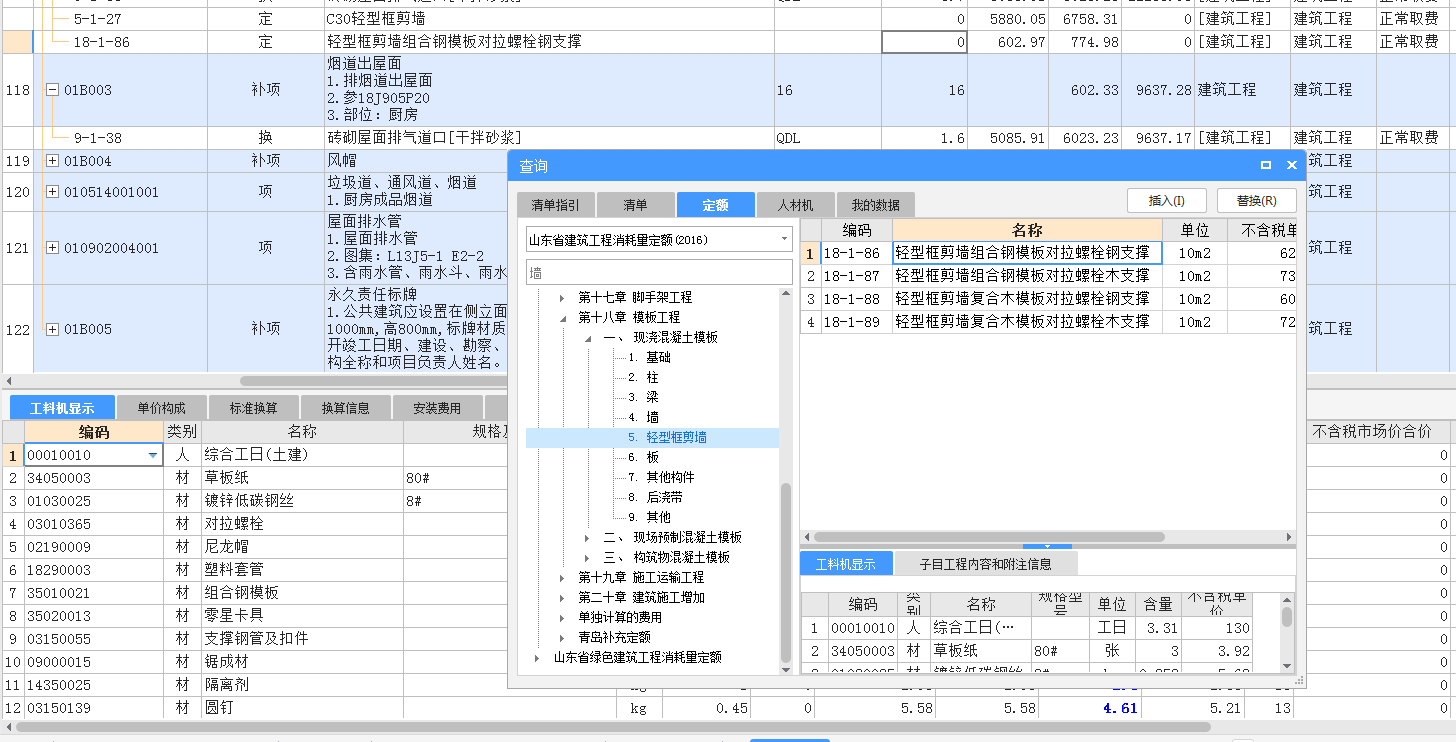Open the 我的数据 tab
The height and width of the screenshot is (742, 1456).
(875, 205)
